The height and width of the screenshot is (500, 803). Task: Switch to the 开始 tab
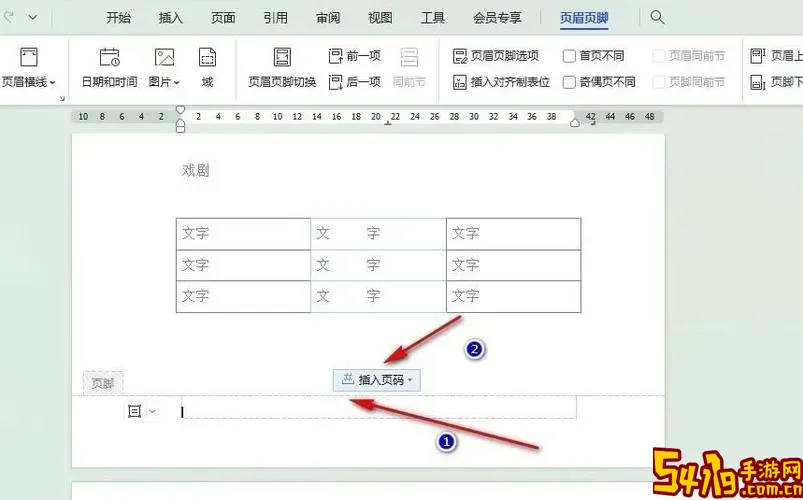118,18
